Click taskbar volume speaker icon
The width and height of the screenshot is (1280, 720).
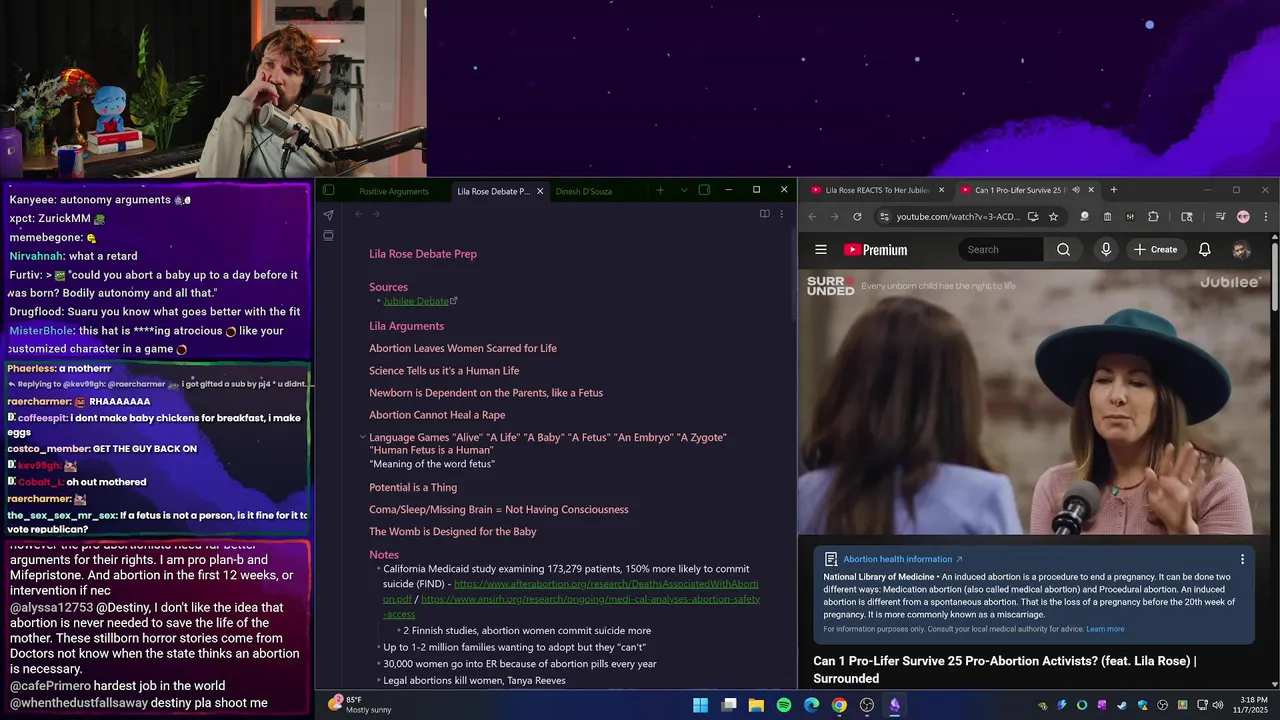1218,706
